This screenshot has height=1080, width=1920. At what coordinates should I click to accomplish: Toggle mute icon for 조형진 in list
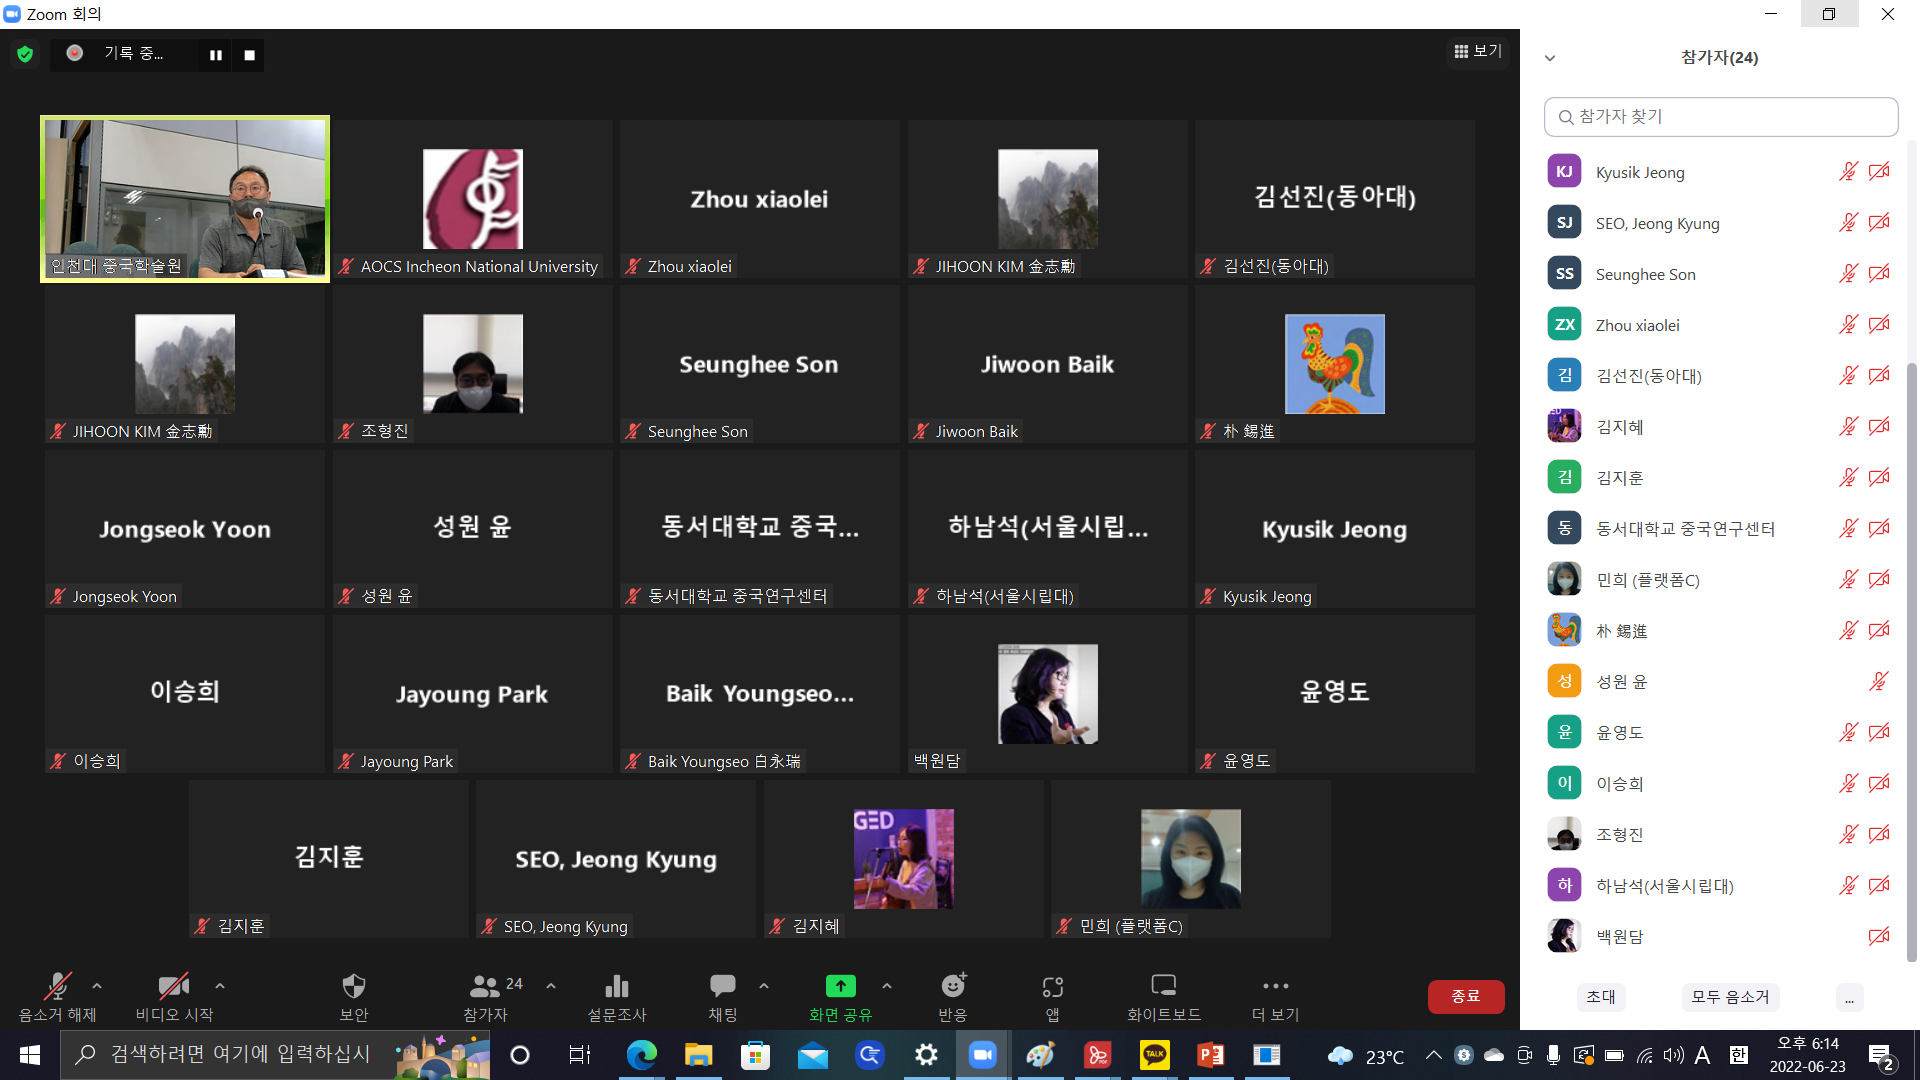coord(1848,835)
